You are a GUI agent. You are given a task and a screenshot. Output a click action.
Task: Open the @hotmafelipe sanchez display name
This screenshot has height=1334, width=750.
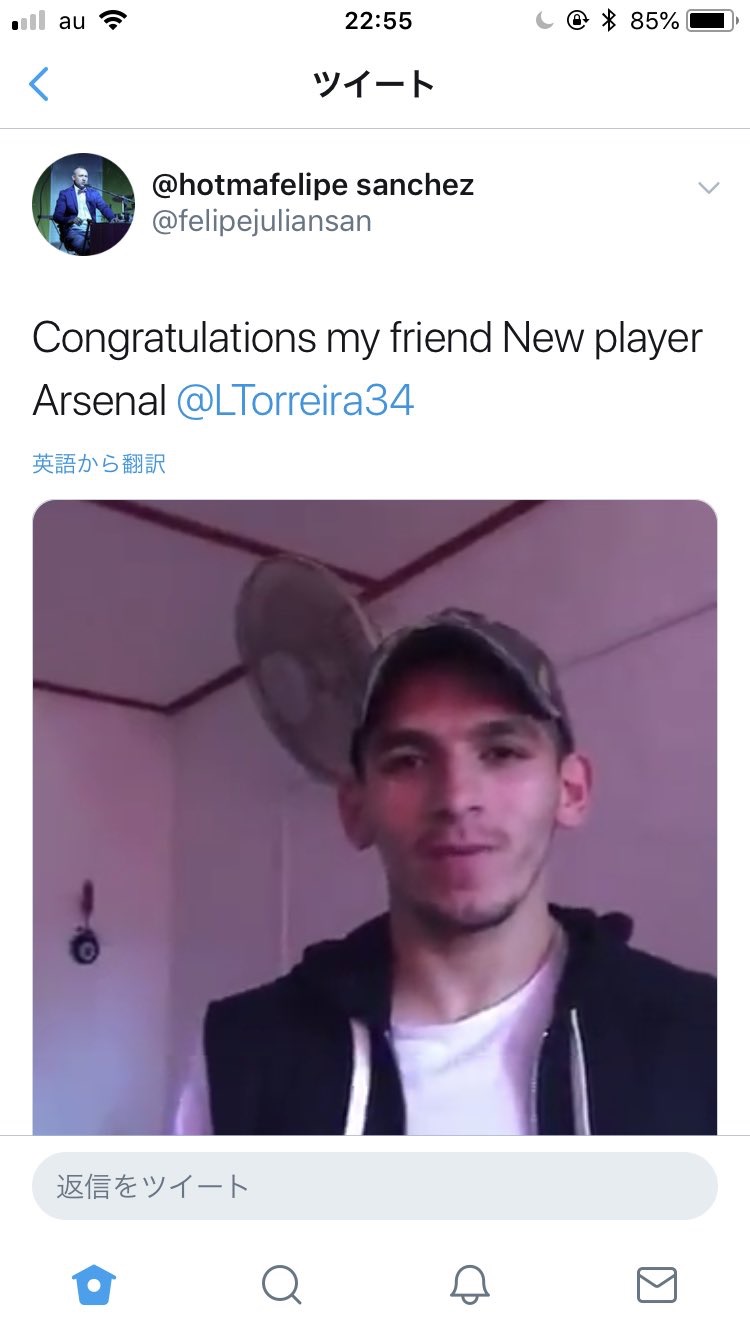[312, 185]
